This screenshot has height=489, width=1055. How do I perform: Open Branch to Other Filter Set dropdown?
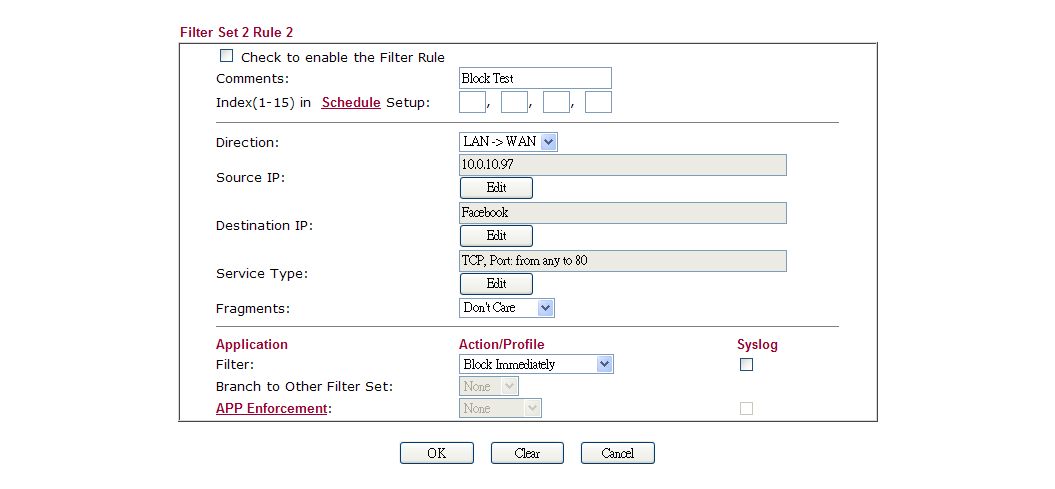[489, 386]
